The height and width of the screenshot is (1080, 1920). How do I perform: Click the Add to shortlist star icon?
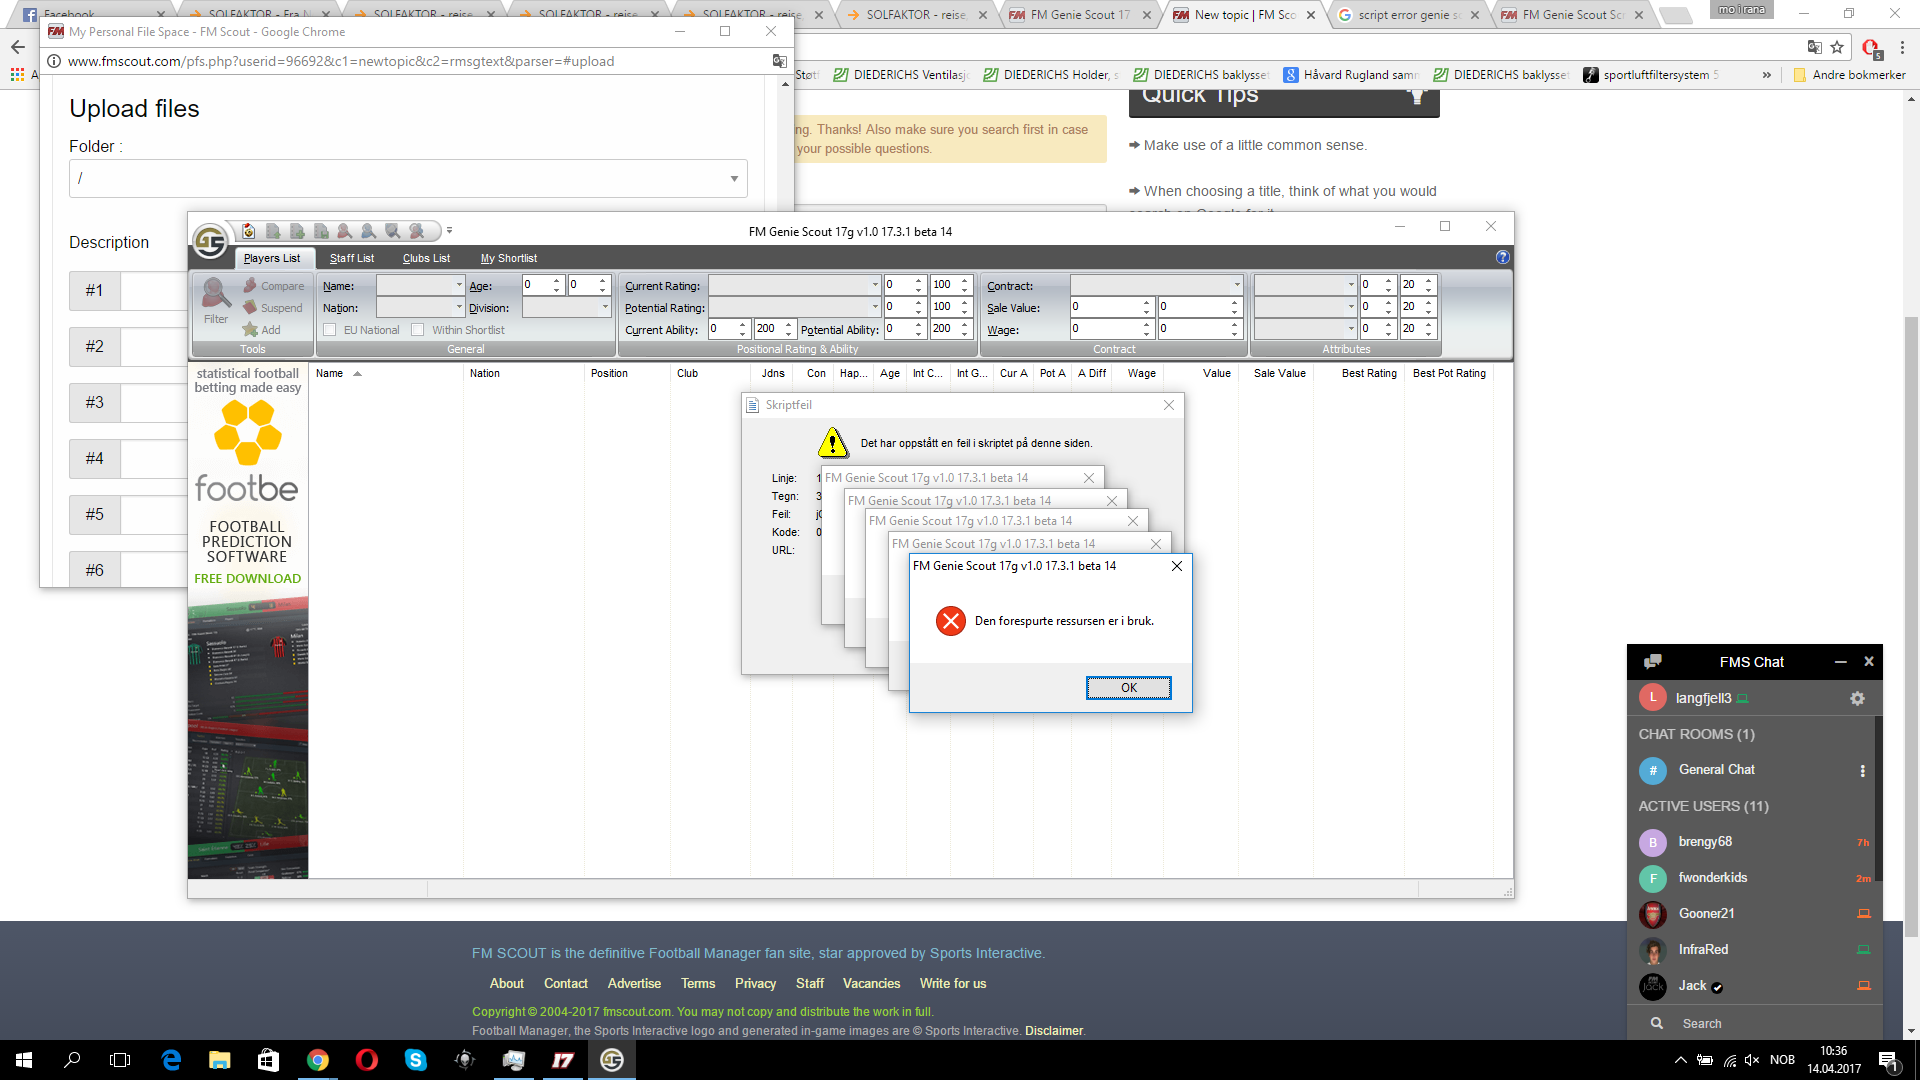click(250, 330)
